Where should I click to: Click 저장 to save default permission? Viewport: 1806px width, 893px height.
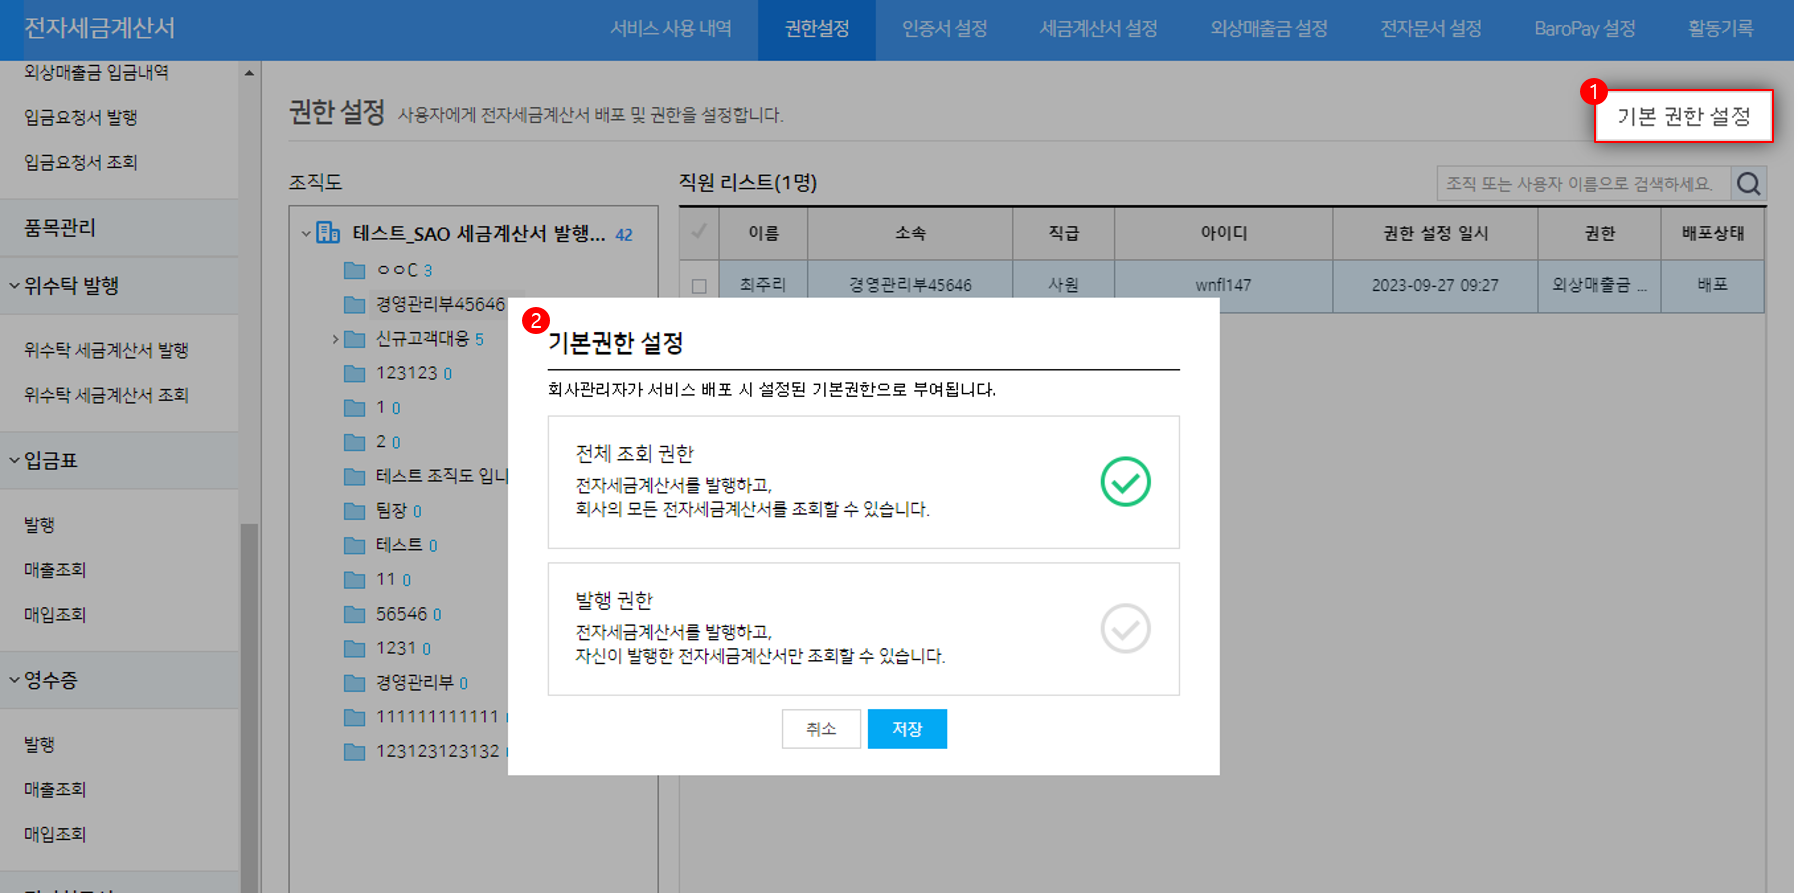[x=907, y=729]
